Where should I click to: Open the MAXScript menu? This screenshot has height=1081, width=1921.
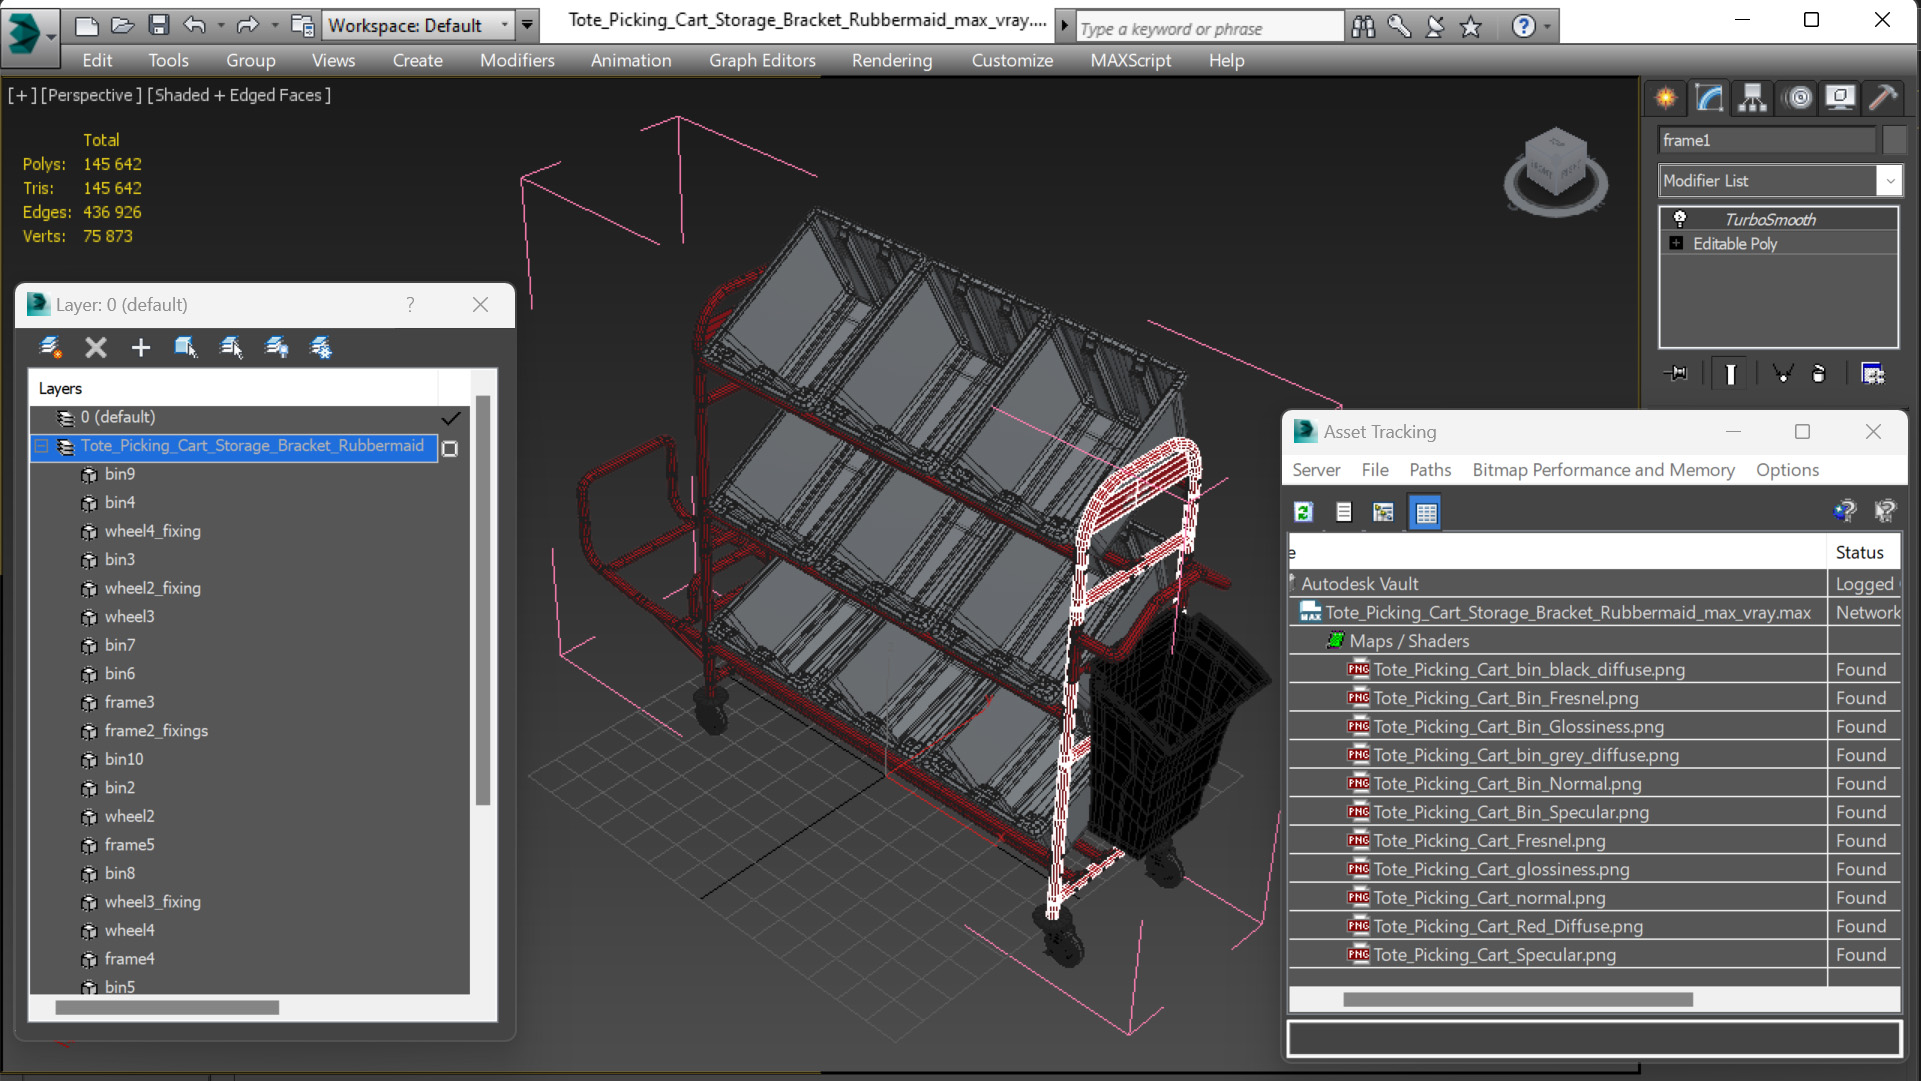pos(1130,60)
